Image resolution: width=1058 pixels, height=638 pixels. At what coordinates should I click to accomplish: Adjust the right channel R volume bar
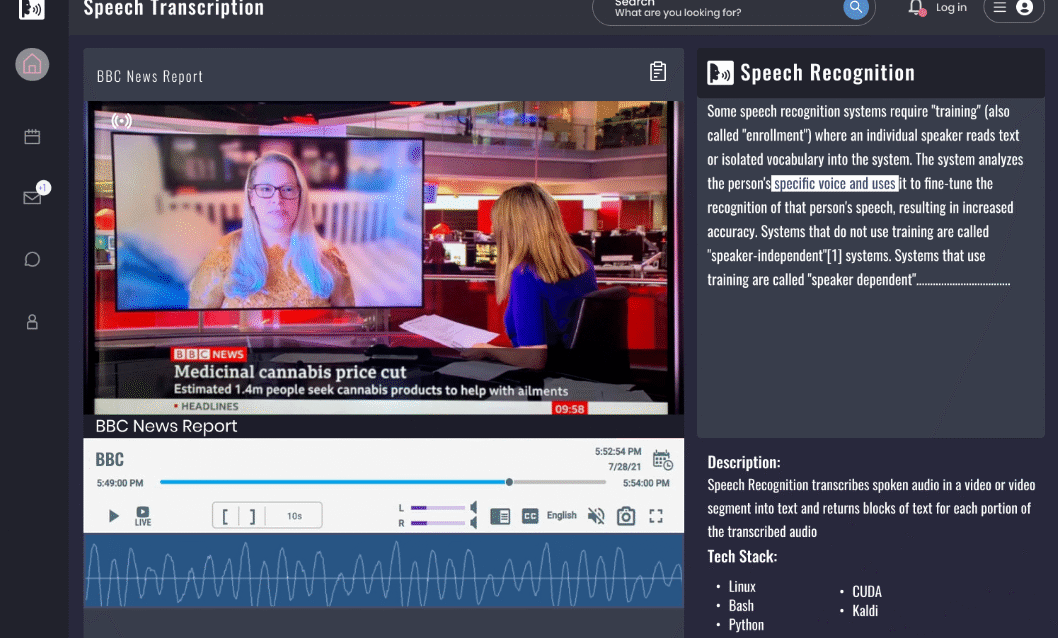pos(437,523)
